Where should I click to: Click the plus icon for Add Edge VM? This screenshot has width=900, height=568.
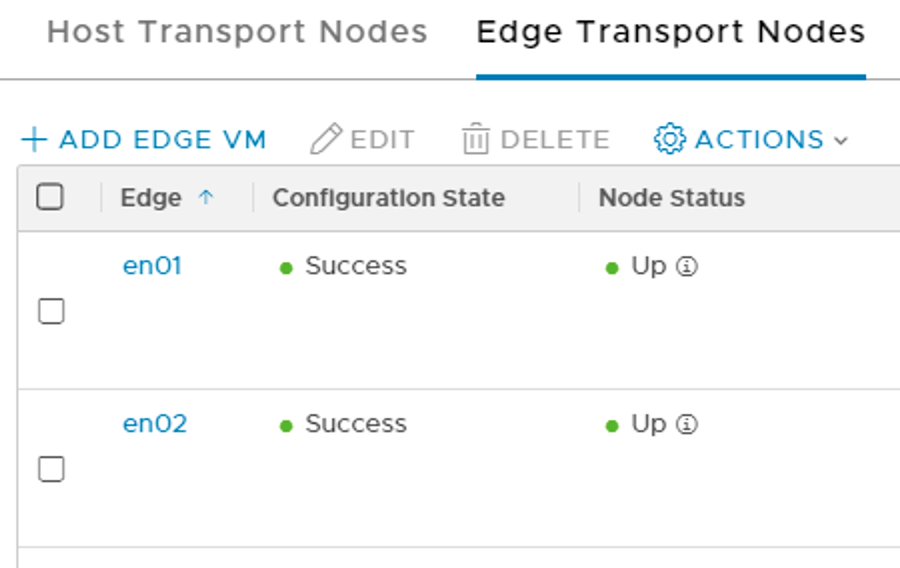(x=34, y=139)
